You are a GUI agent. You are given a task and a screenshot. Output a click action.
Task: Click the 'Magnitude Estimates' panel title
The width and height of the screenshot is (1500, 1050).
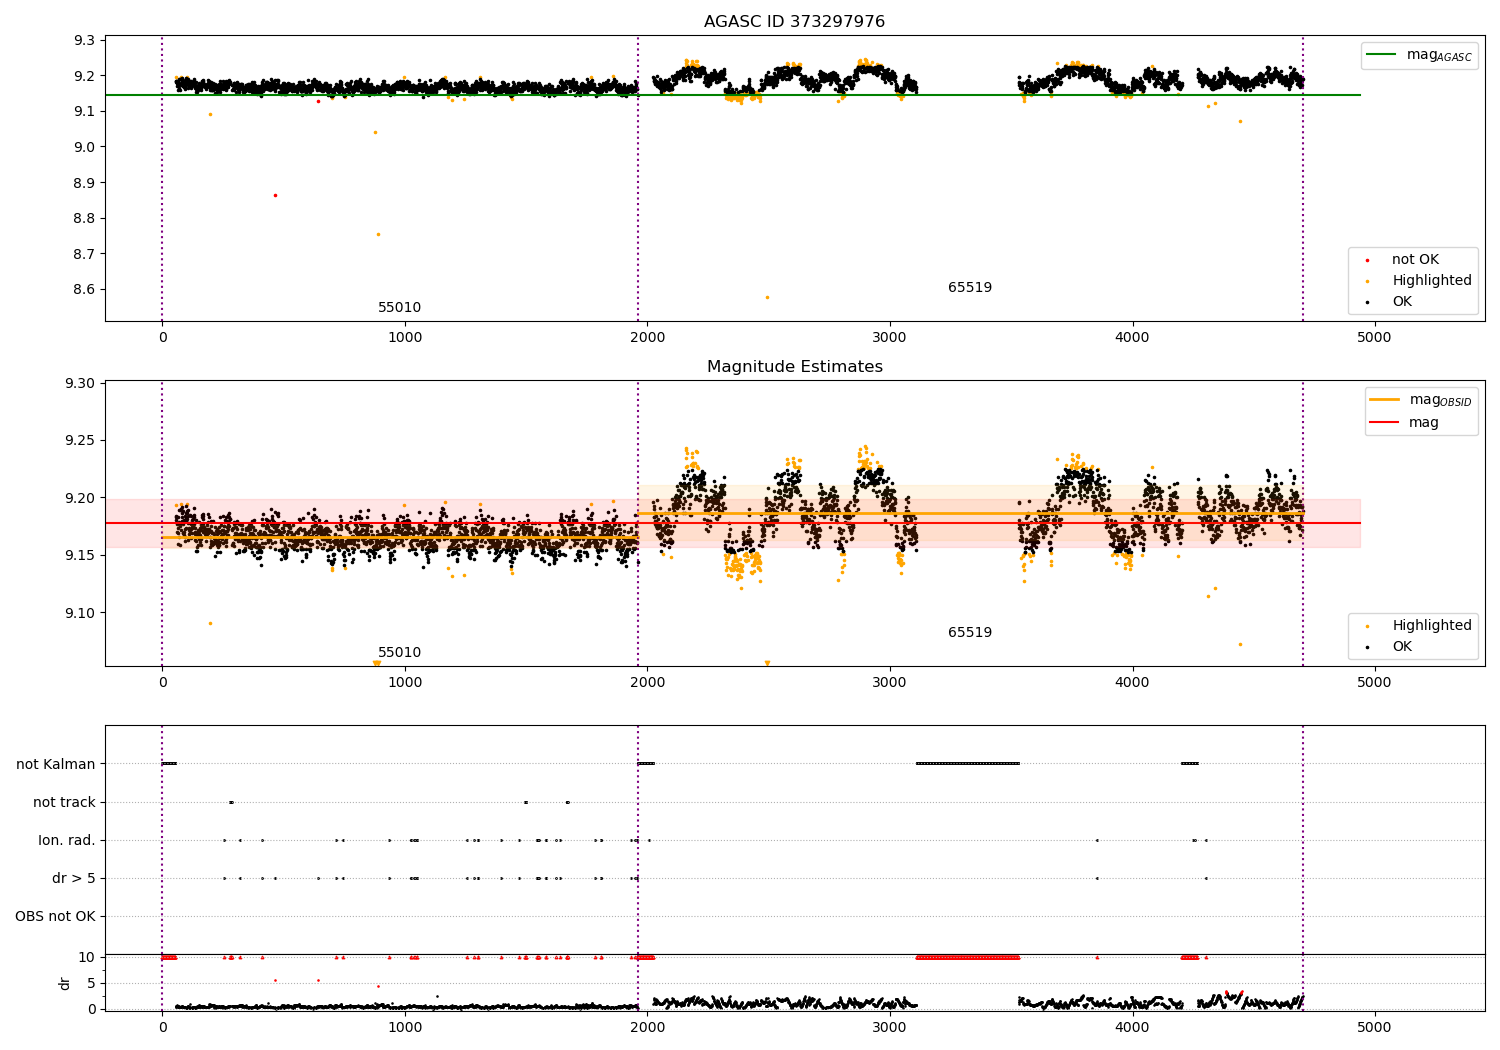pyautogui.click(x=794, y=367)
